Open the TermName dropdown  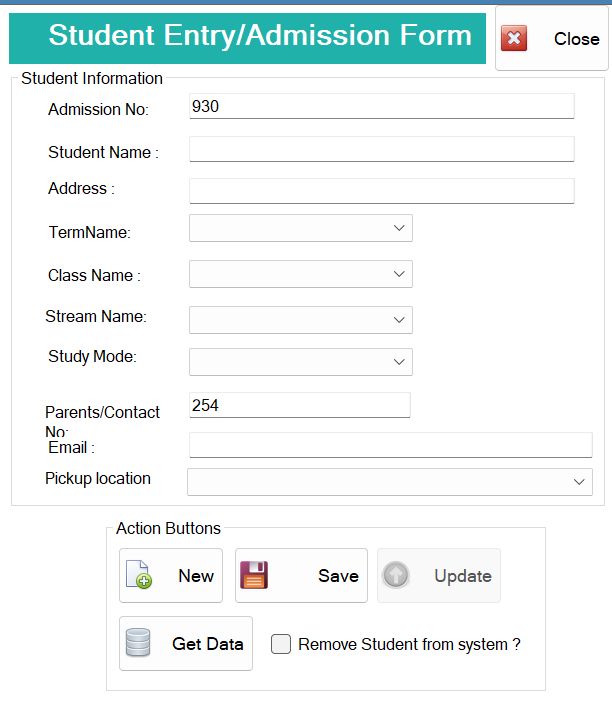399,228
